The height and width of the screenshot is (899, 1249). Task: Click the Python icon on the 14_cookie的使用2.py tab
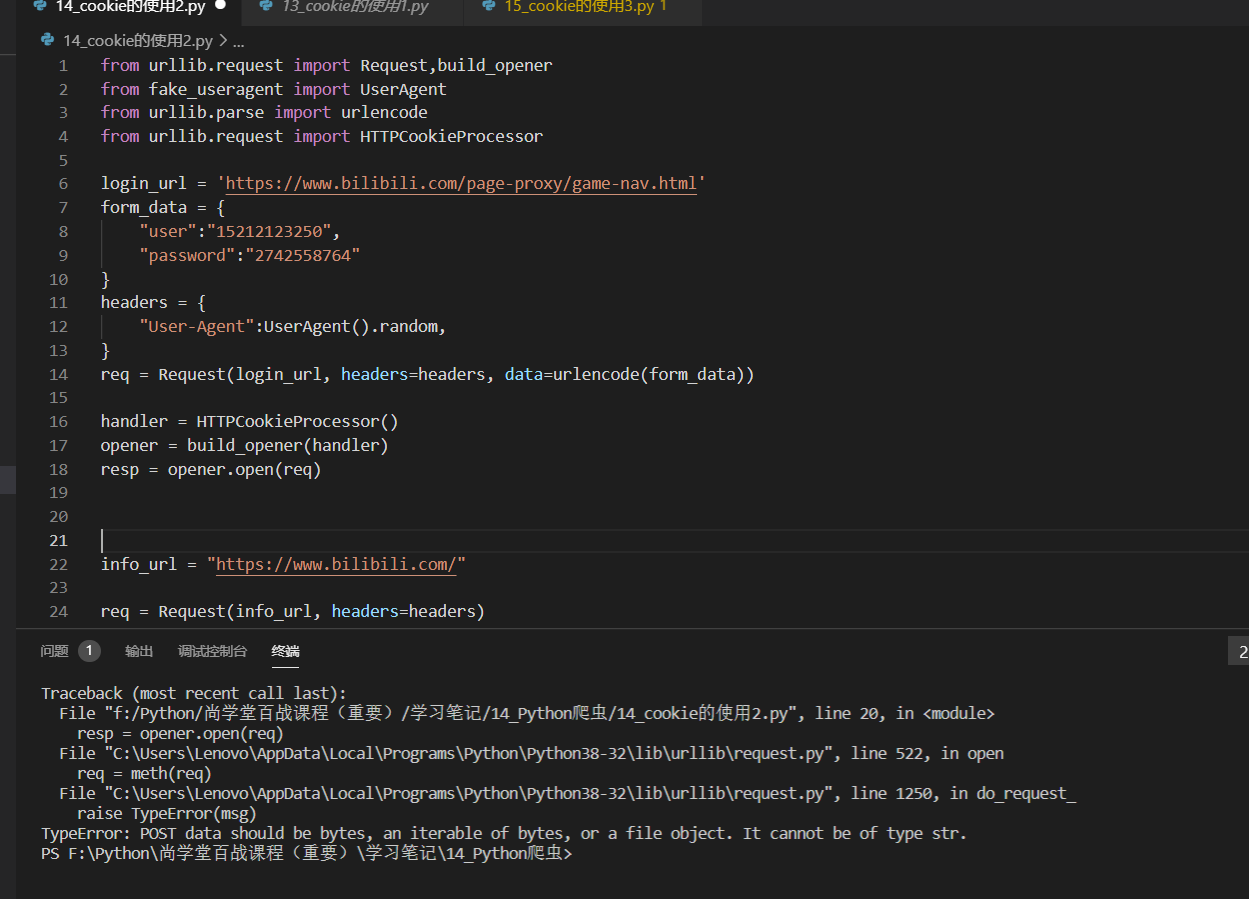pyautogui.click(x=40, y=6)
